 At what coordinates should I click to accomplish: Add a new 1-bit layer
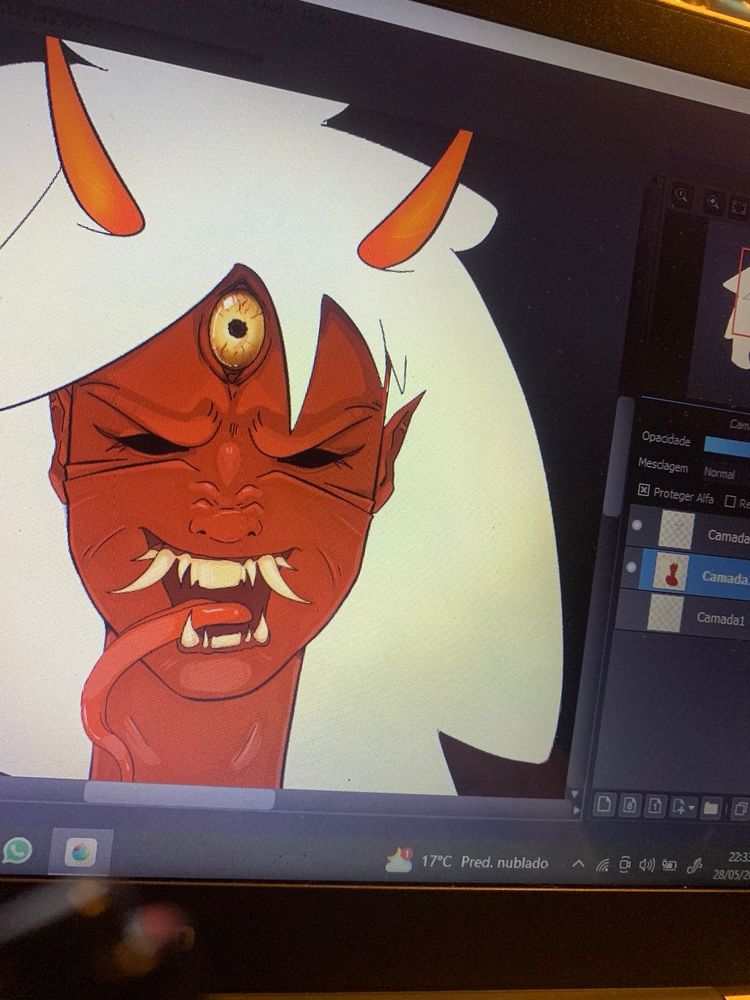(655, 807)
